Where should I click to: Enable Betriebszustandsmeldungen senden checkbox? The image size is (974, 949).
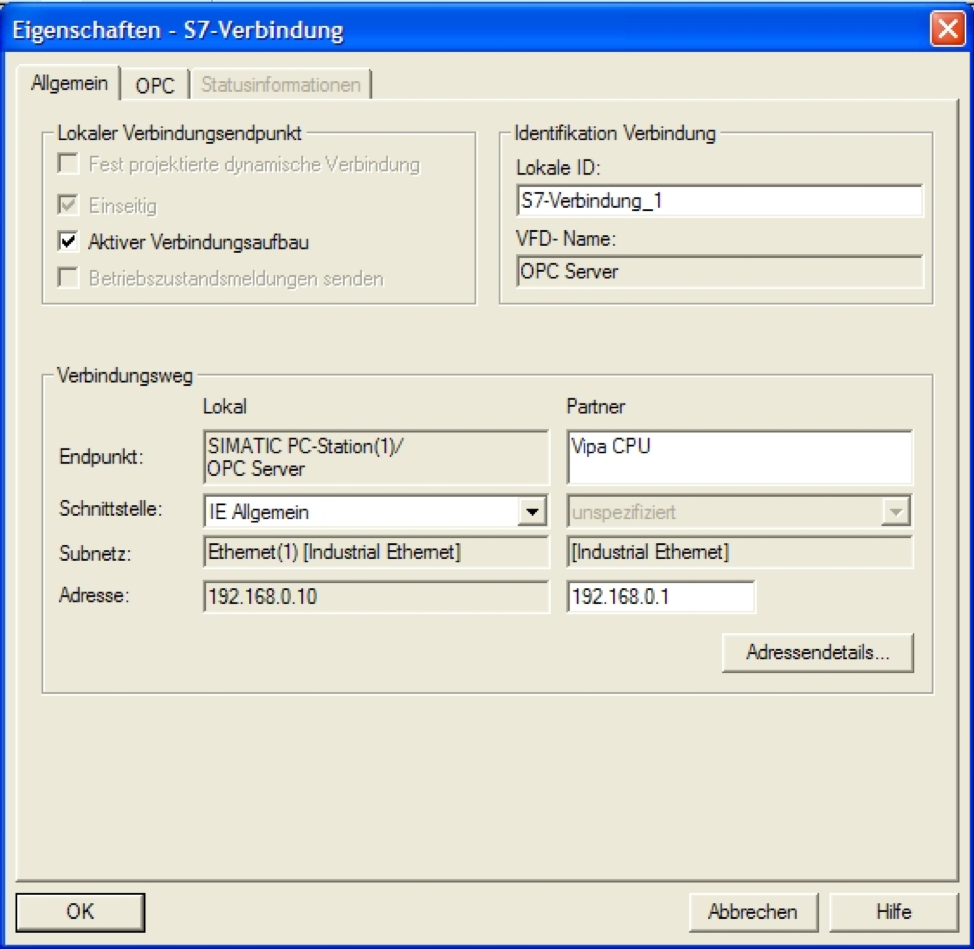coord(69,279)
